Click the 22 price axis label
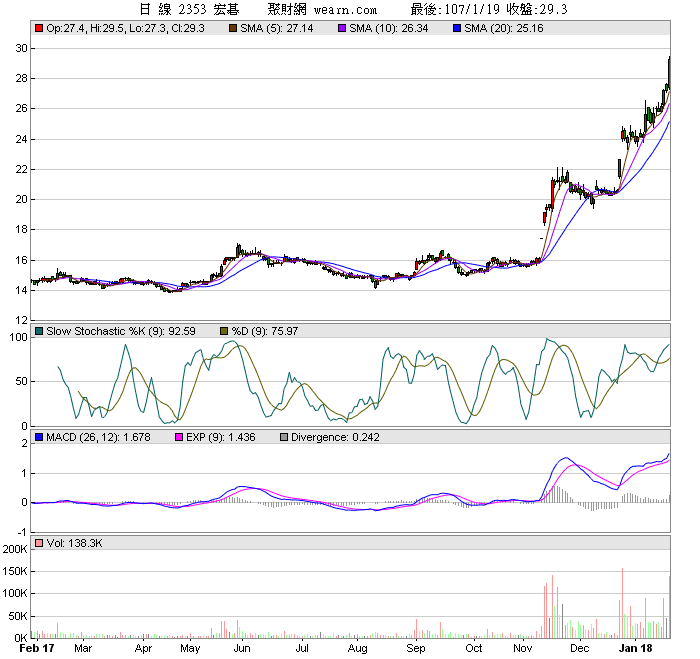This screenshot has width=700, height=659. pos(21,170)
